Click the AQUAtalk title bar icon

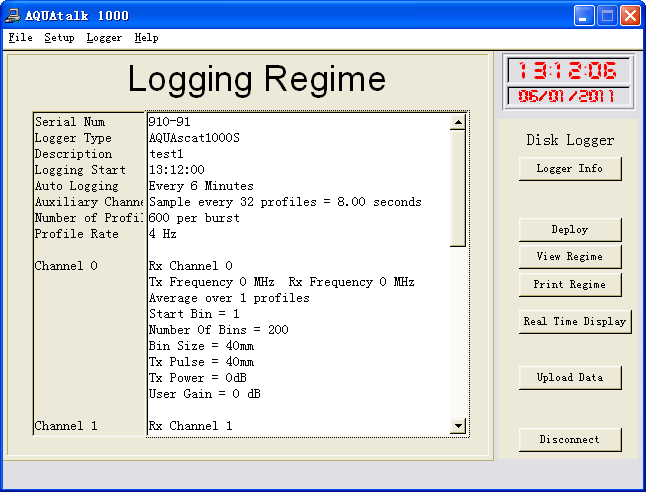(x=14, y=16)
